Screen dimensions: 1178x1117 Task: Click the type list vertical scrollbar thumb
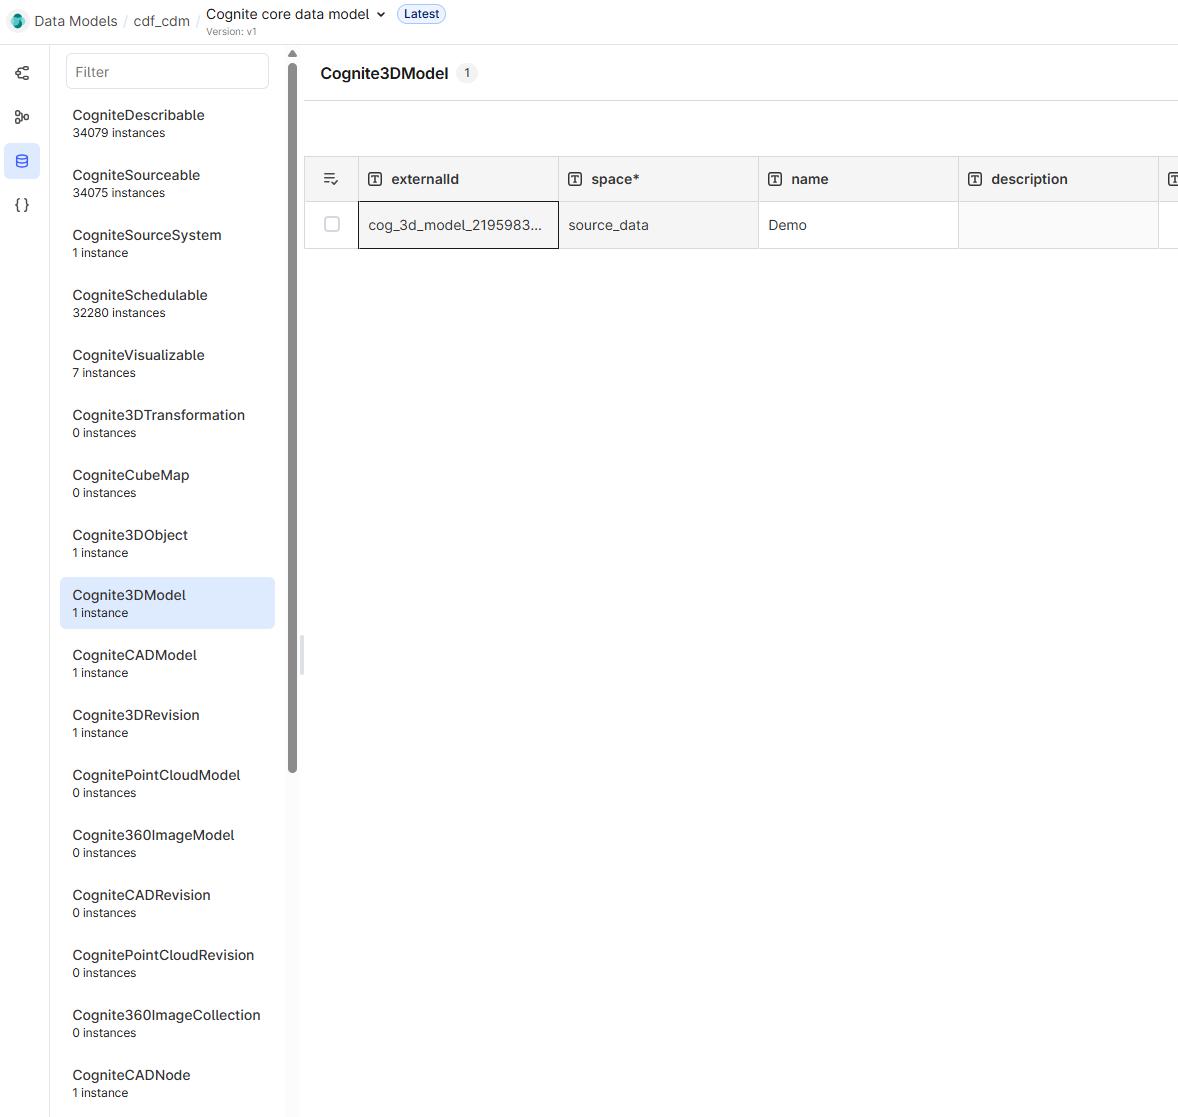click(x=292, y=418)
